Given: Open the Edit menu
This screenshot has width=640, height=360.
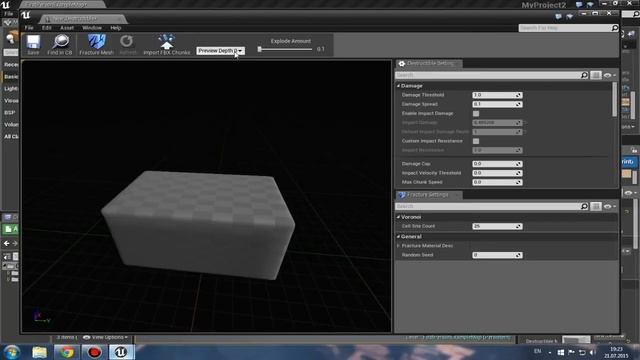Looking at the screenshot, I should click(47, 28).
